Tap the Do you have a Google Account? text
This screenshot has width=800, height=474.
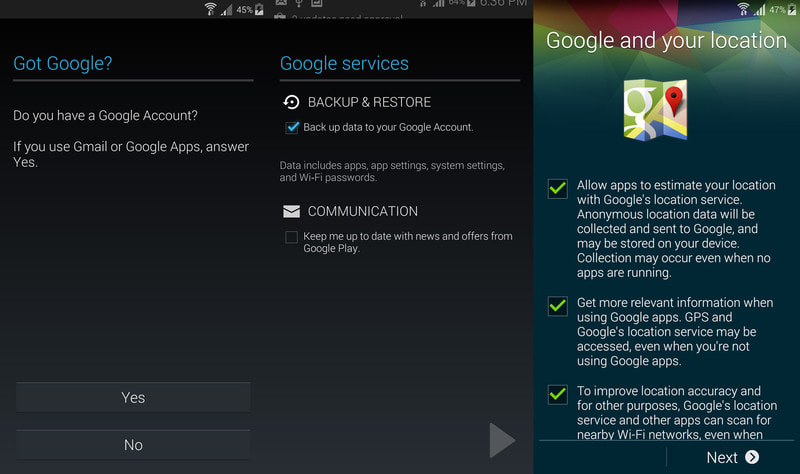tap(106, 116)
